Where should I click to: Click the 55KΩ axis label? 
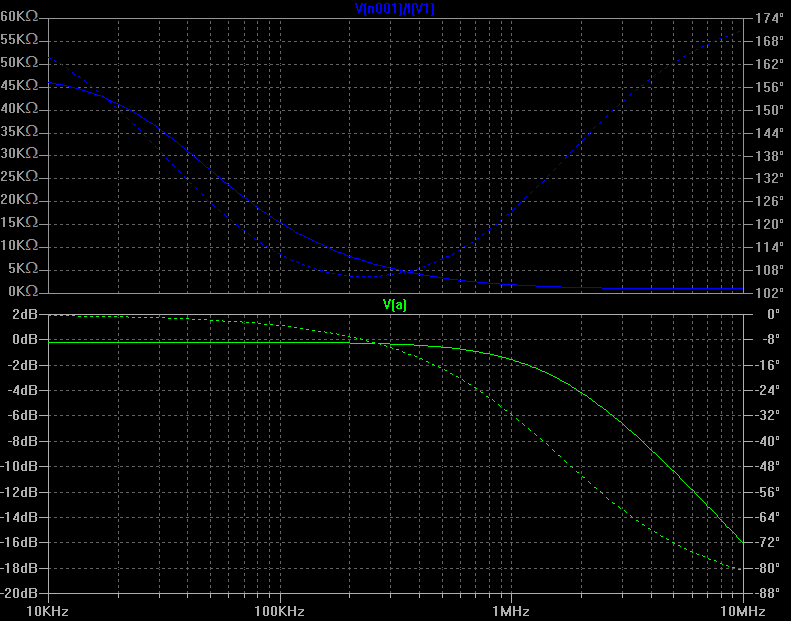19,39
